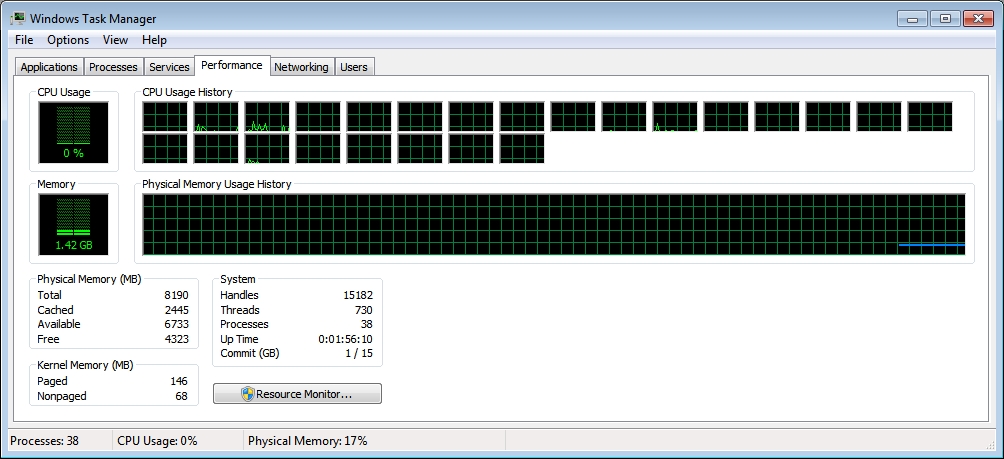This screenshot has height=459, width=1004.
Task: Click the Physical Memory 17% status bar panel
Action: tap(373, 441)
